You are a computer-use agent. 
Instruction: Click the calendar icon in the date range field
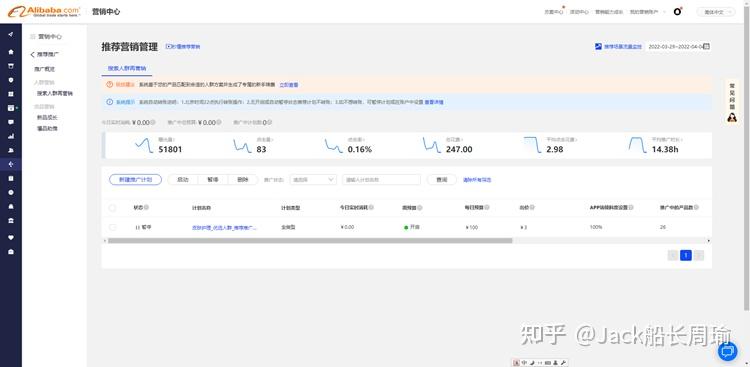coord(706,46)
